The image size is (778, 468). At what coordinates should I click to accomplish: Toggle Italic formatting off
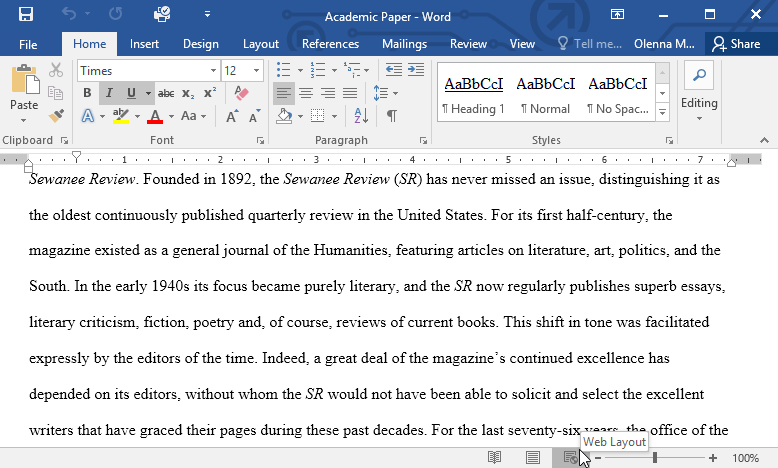coord(109,93)
